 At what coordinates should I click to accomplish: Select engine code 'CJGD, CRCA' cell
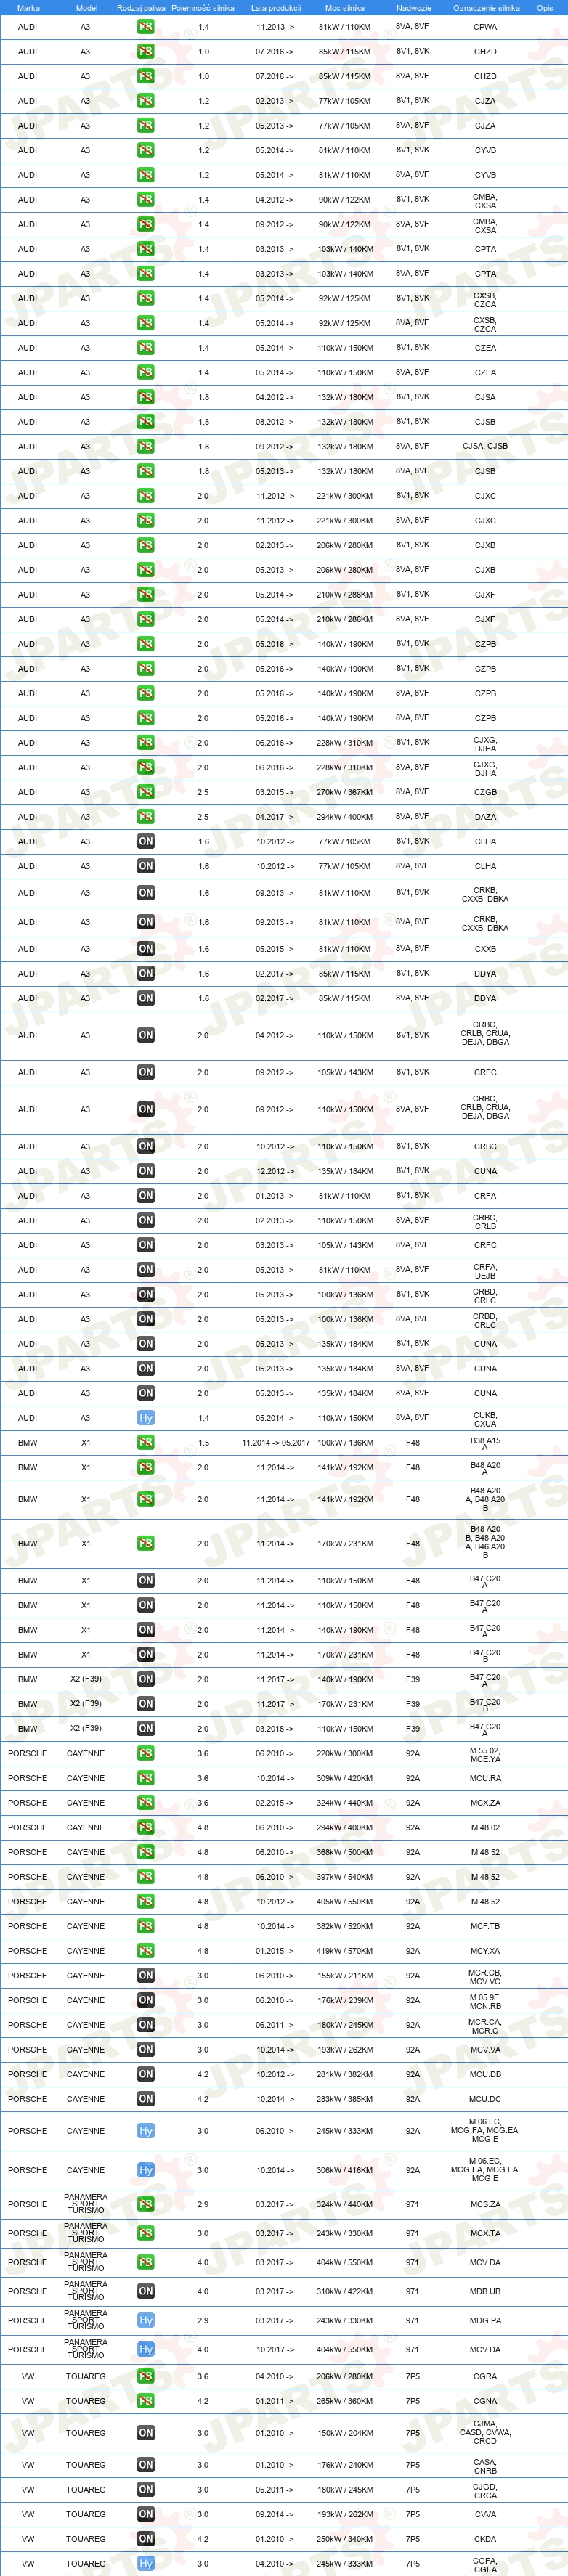pos(485,2490)
